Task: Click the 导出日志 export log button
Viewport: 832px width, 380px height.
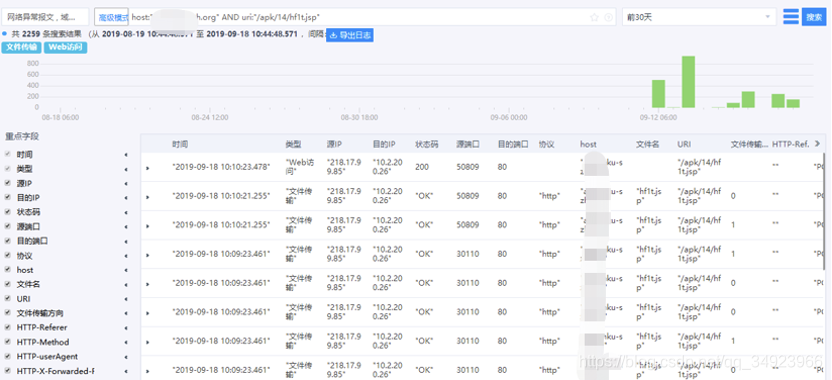Action: pos(350,36)
